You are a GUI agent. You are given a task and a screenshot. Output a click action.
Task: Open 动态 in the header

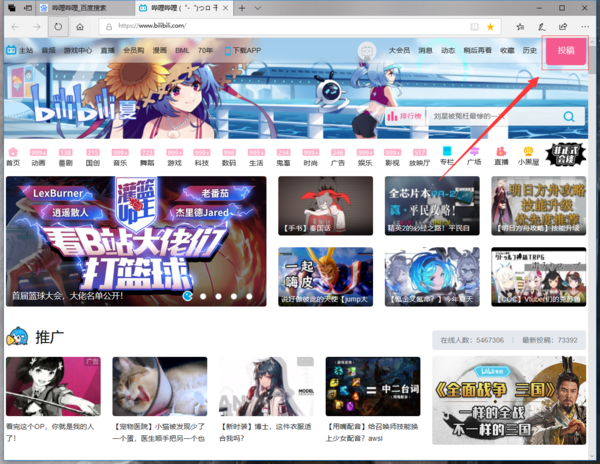448,50
